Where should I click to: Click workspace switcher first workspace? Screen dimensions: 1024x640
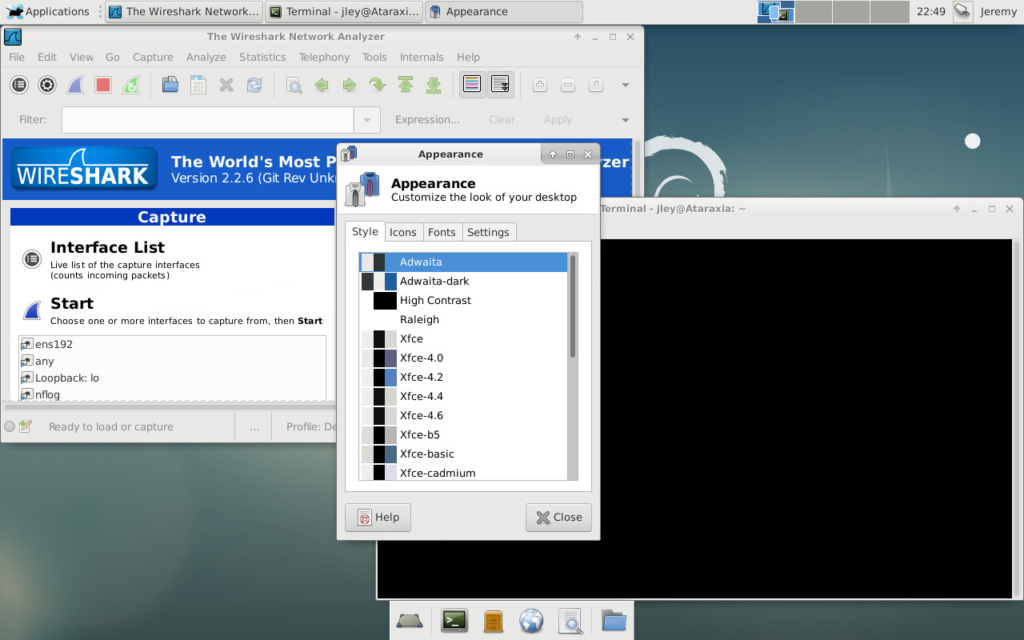(776, 12)
